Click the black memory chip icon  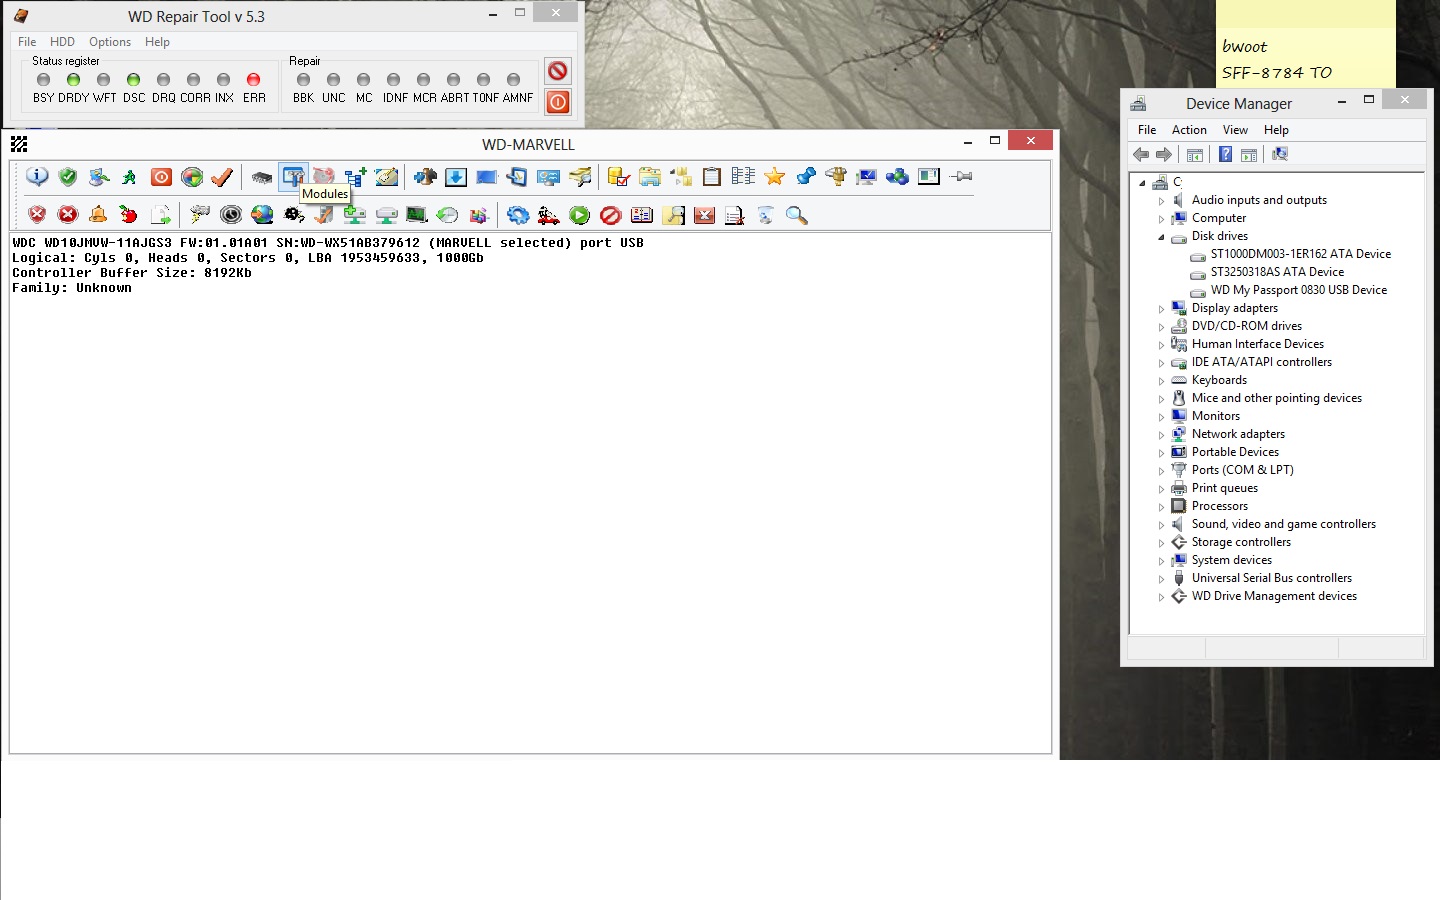pyautogui.click(x=262, y=177)
